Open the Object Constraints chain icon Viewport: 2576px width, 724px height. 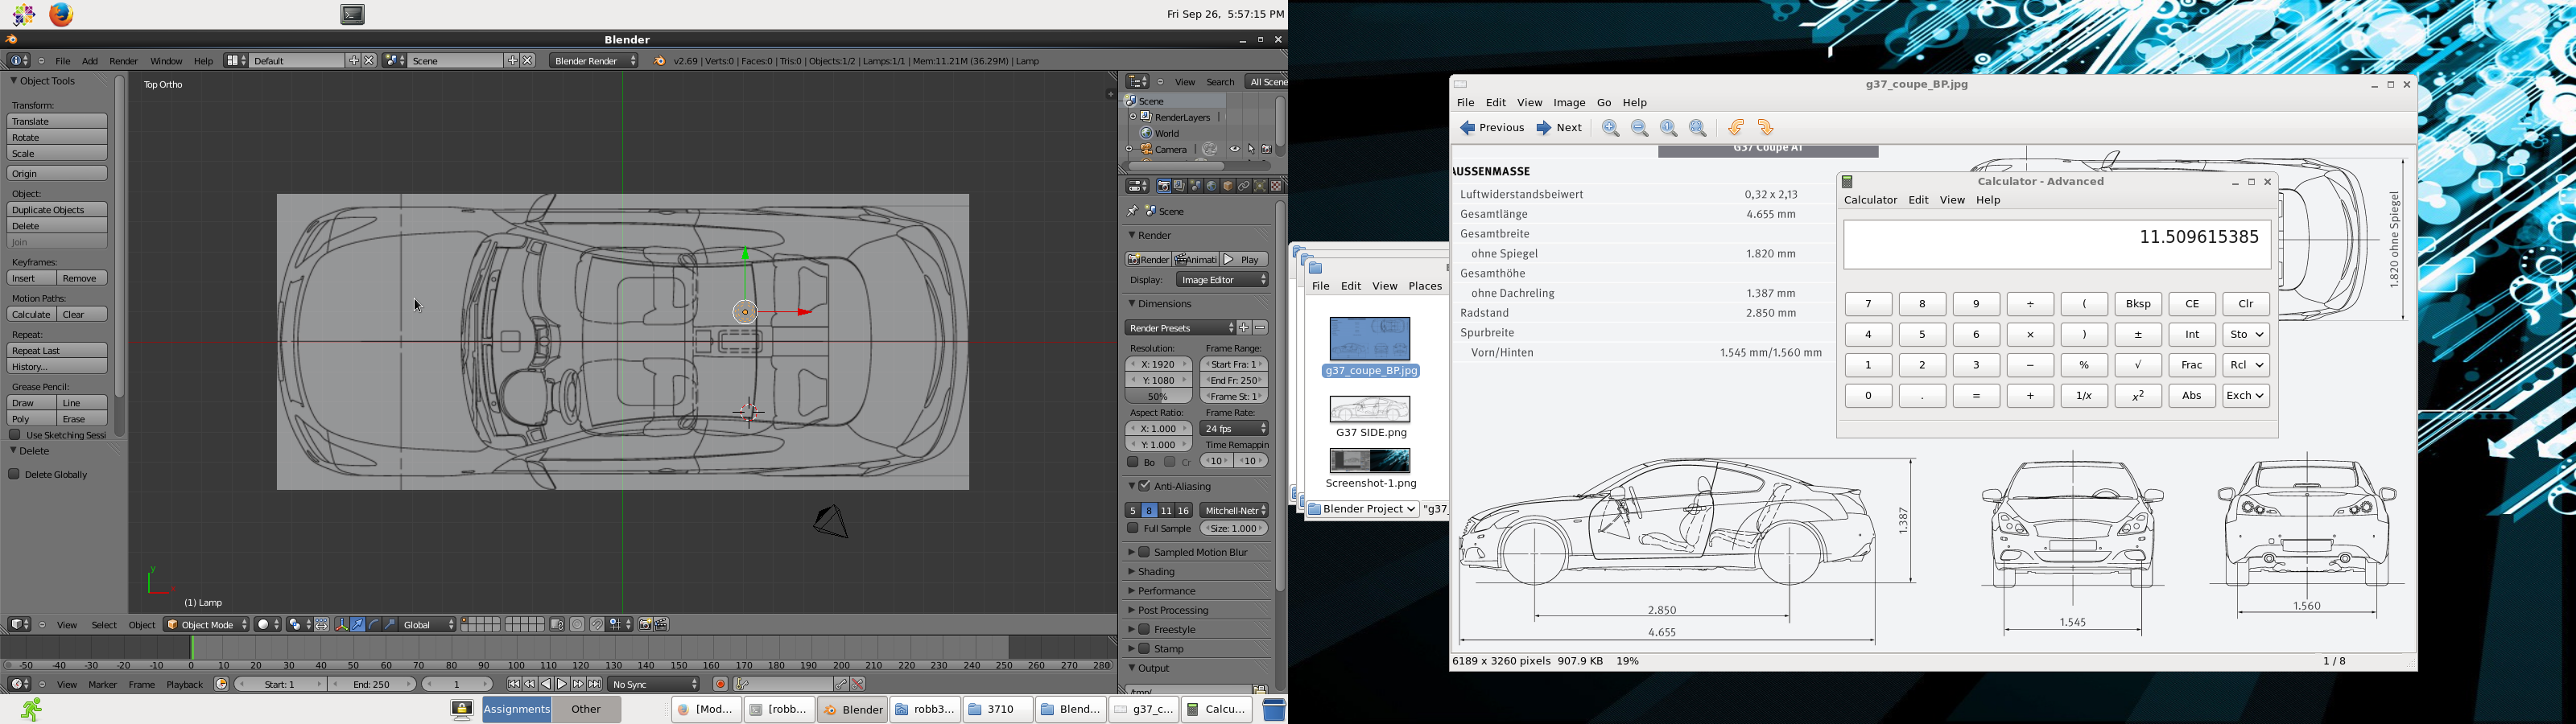click(1243, 187)
